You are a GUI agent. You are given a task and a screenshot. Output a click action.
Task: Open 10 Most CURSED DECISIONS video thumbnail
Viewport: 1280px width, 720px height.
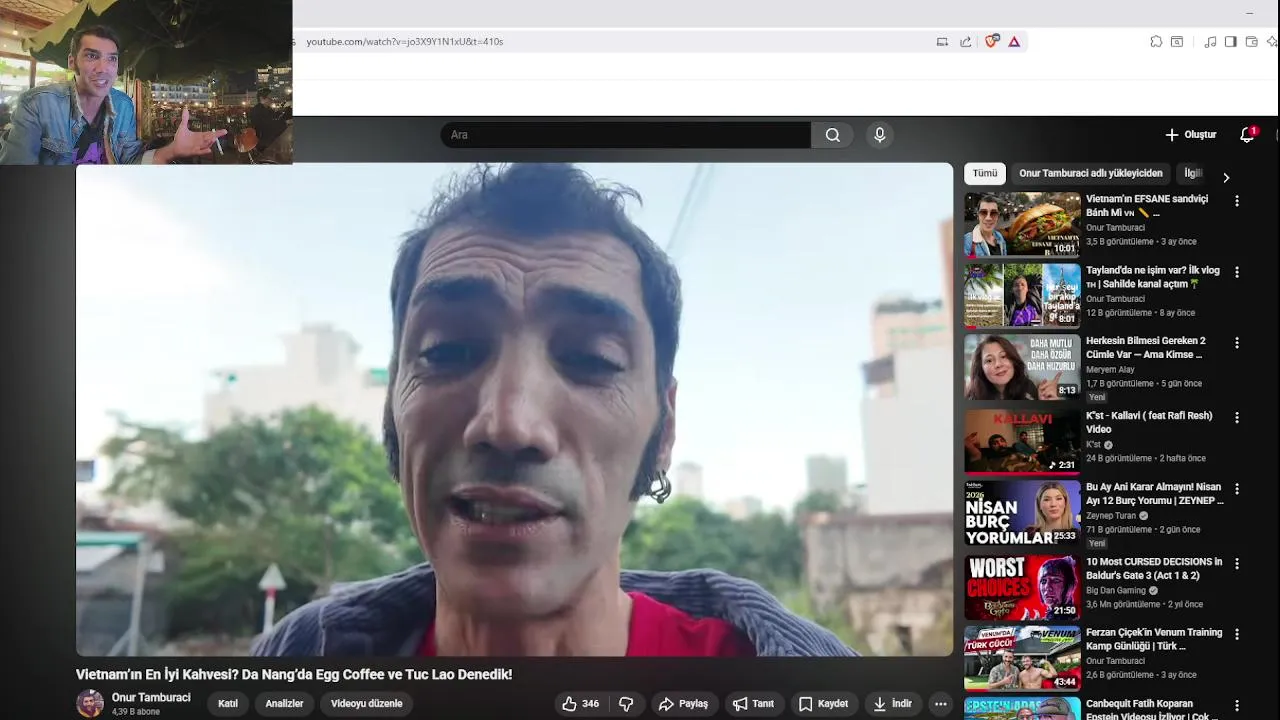pyautogui.click(x=1022, y=588)
